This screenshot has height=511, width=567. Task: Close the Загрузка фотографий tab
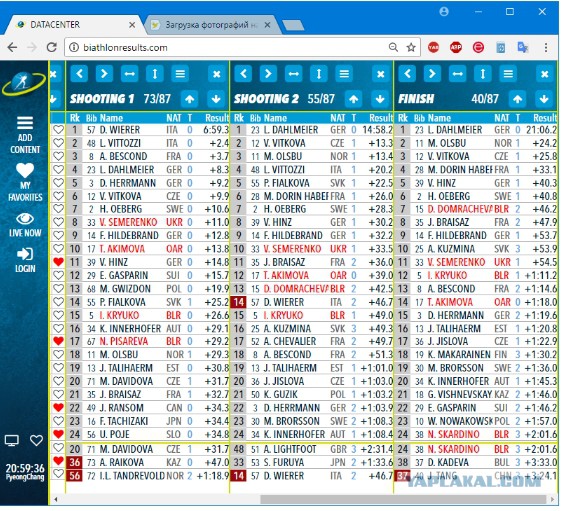pos(267,25)
